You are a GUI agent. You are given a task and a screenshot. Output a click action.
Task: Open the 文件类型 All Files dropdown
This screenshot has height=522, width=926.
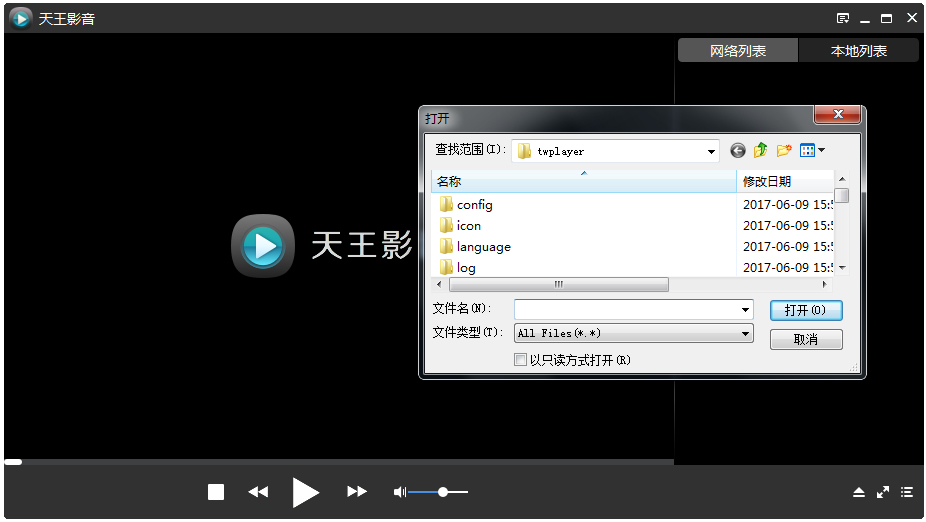point(634,333)
